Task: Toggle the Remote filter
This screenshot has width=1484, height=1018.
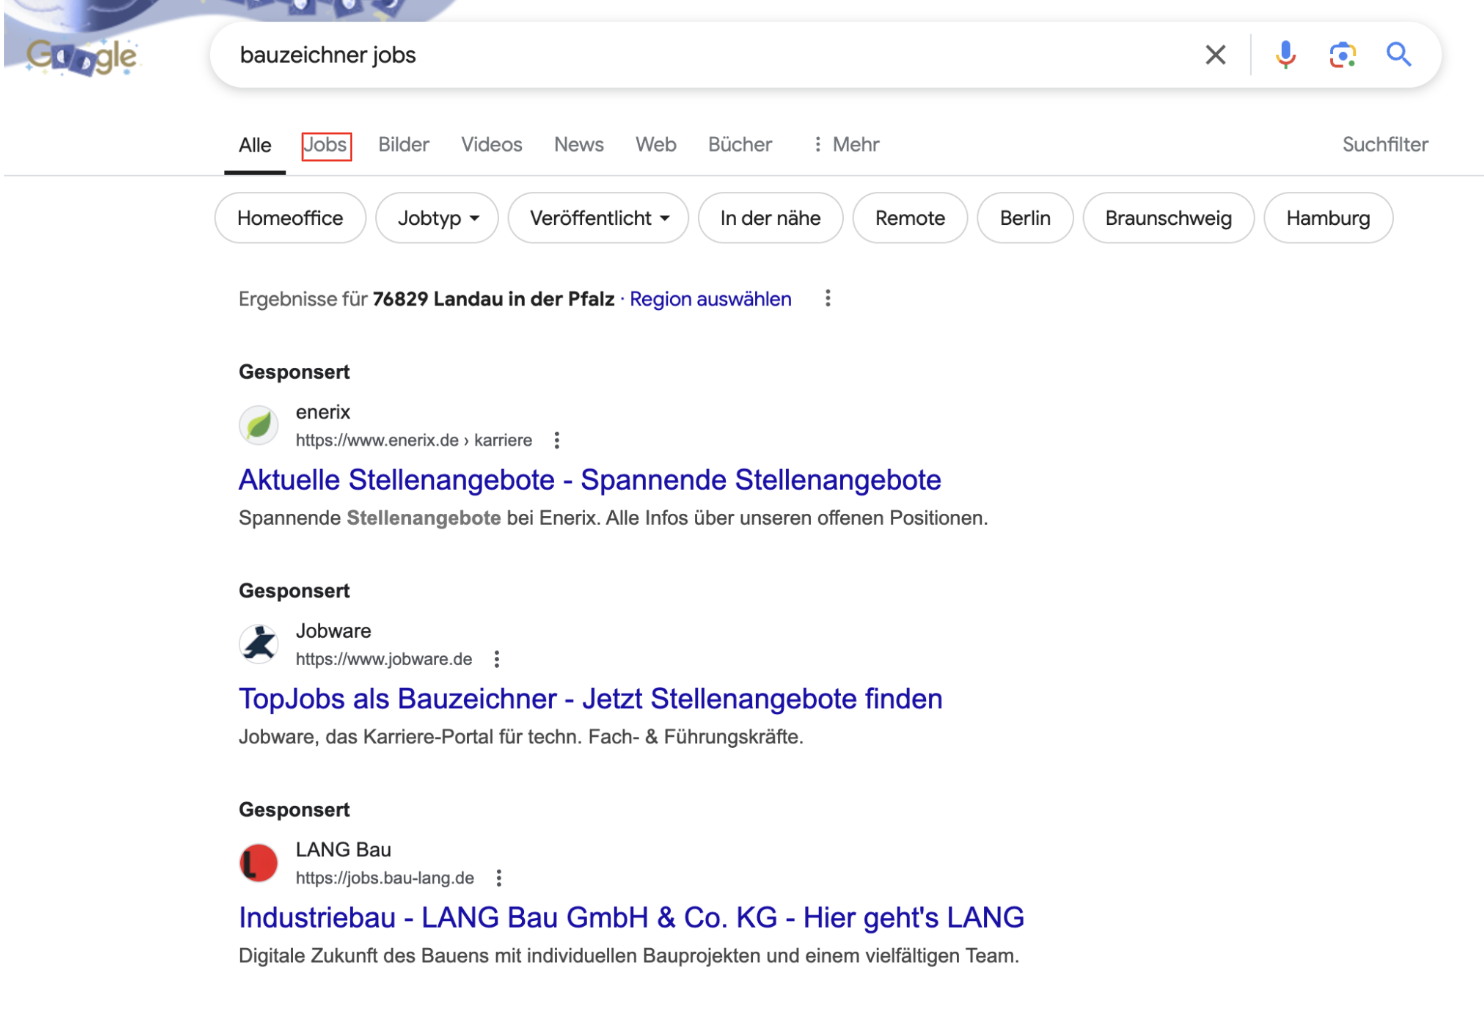Action: click(x=910, y=218)
